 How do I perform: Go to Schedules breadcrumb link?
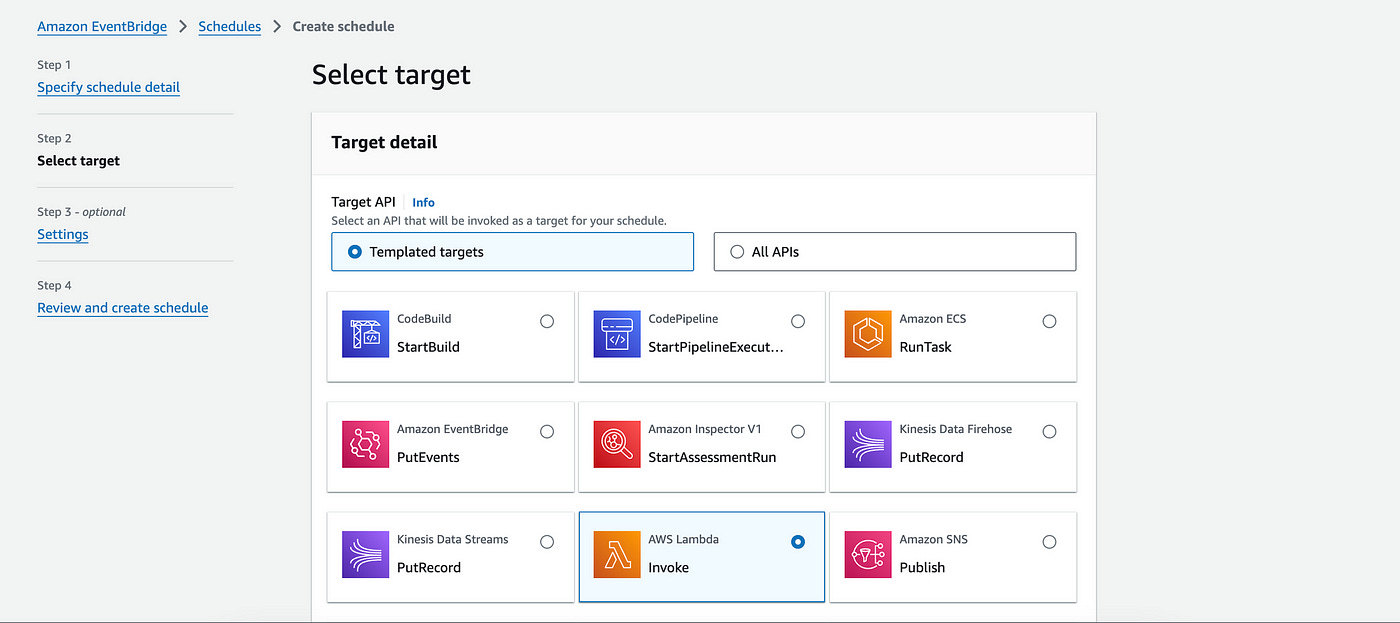230,27
